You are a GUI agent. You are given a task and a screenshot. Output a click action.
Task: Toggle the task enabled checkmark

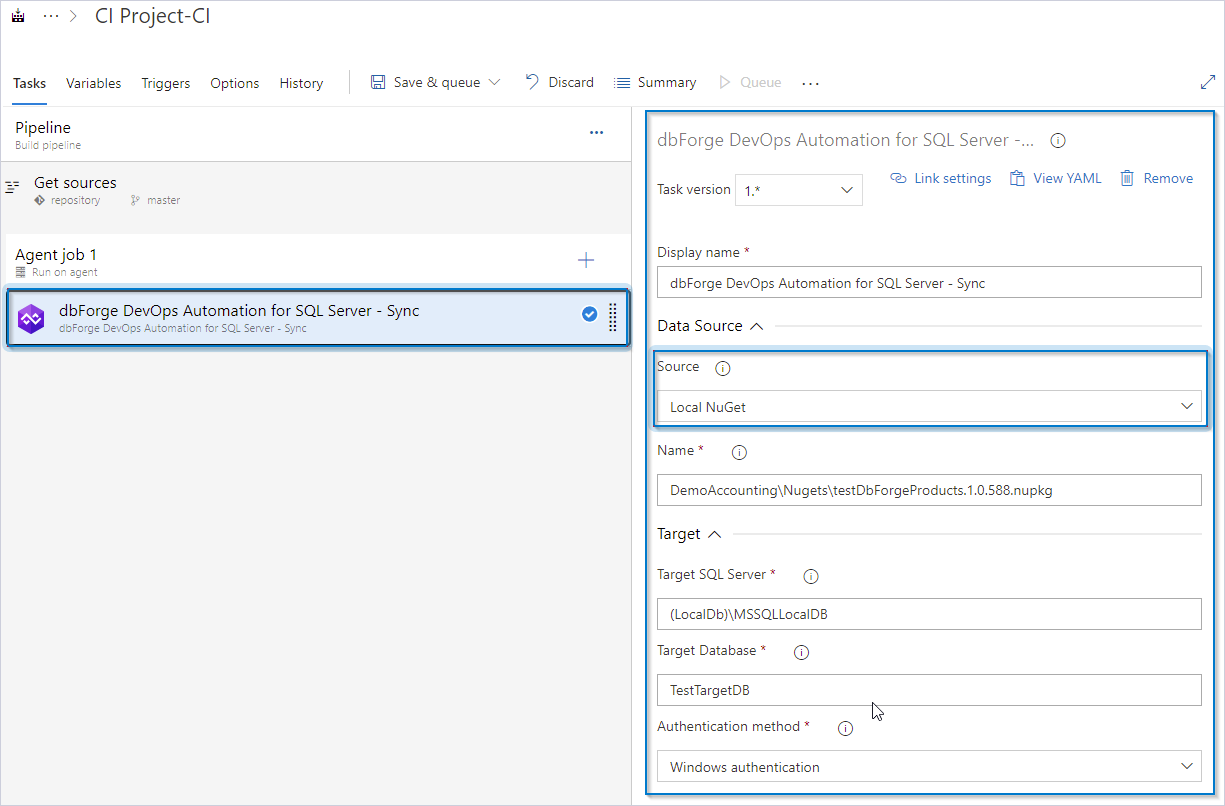[590, 314]
